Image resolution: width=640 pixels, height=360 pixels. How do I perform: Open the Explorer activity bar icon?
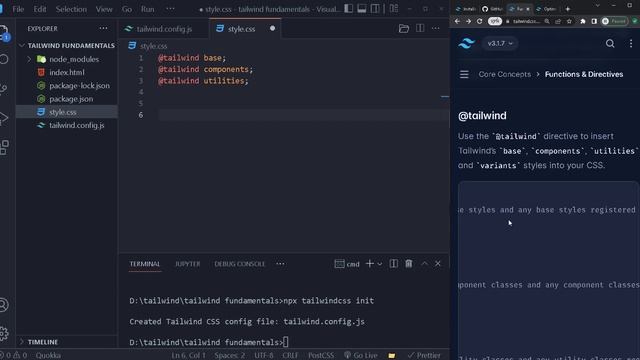click(x=4, y=32)
